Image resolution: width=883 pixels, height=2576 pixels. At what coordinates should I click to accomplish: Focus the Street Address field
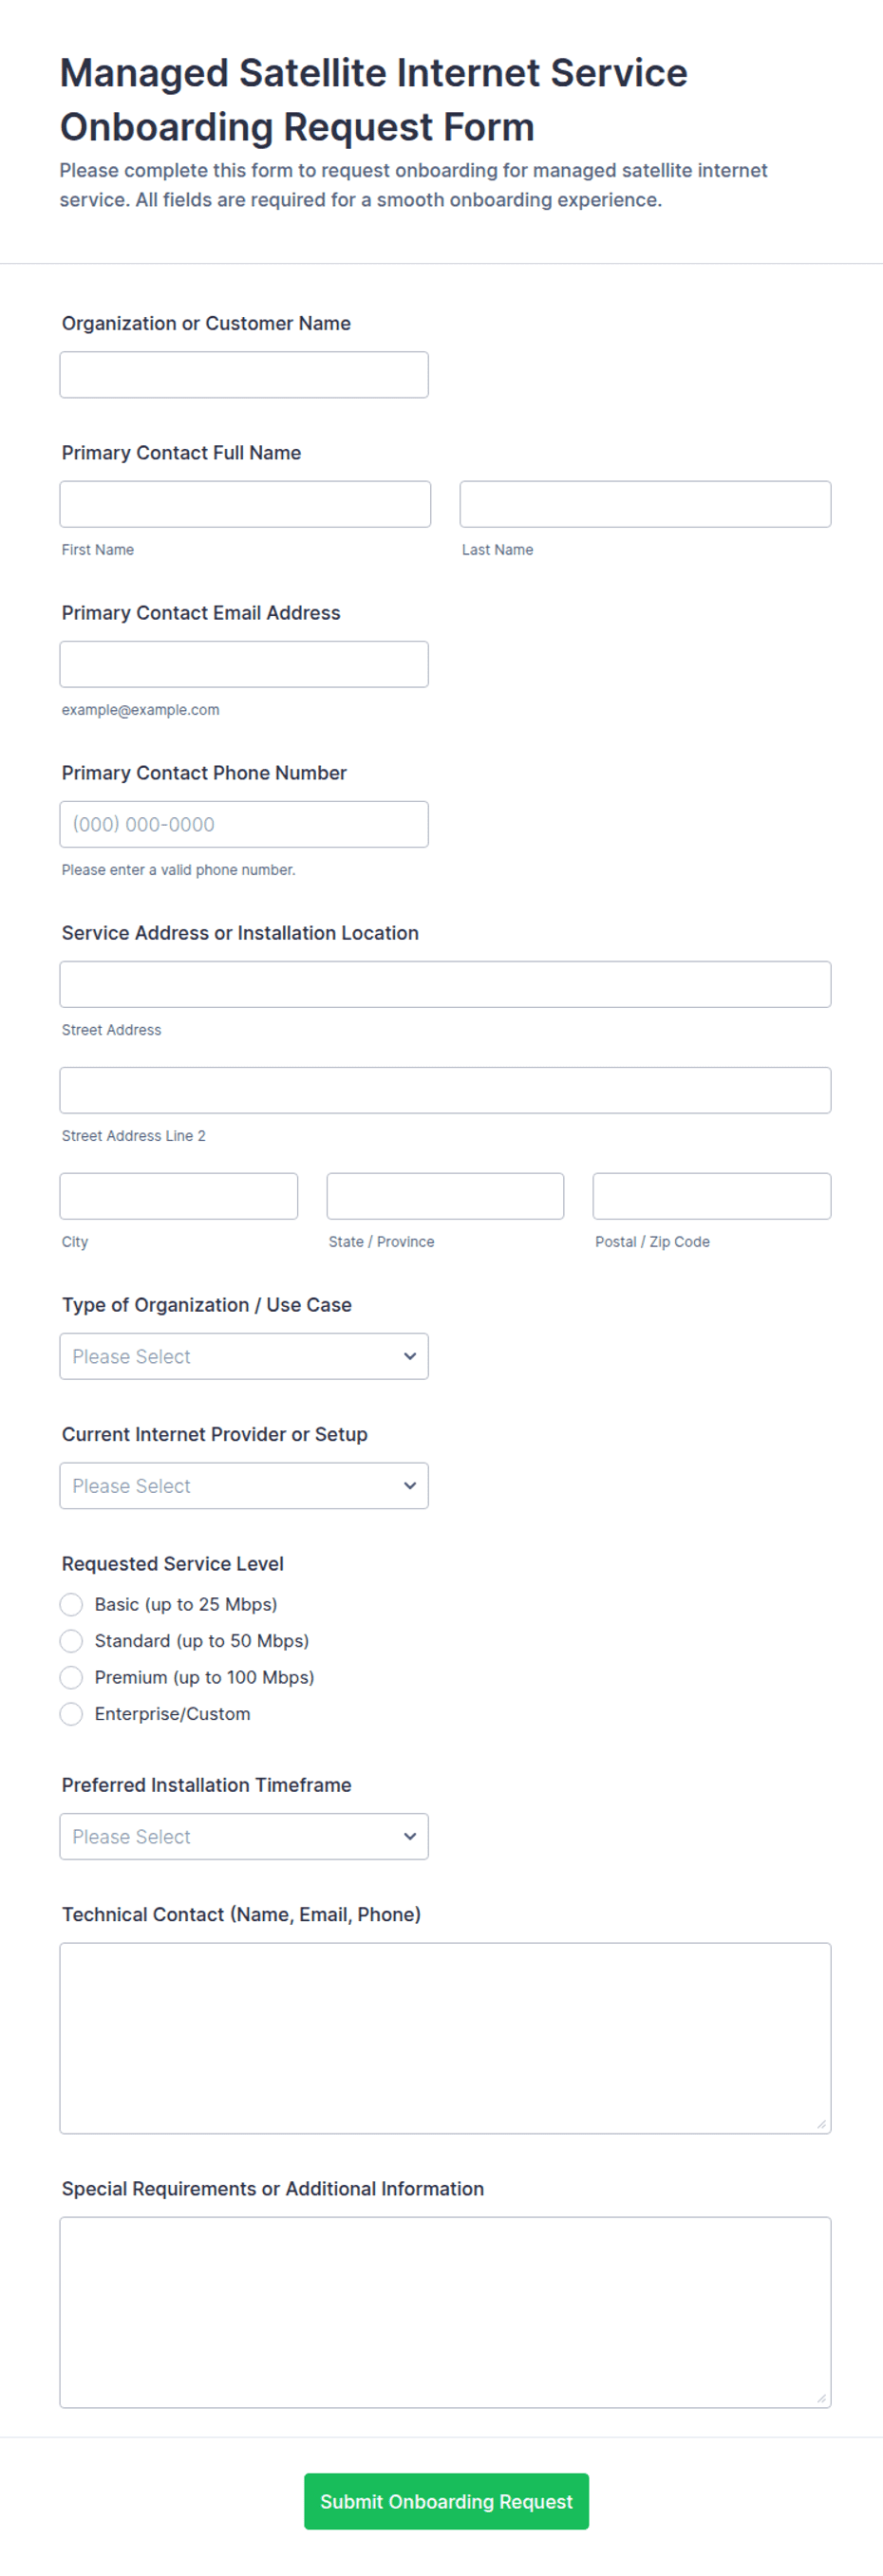pos(445,984)
